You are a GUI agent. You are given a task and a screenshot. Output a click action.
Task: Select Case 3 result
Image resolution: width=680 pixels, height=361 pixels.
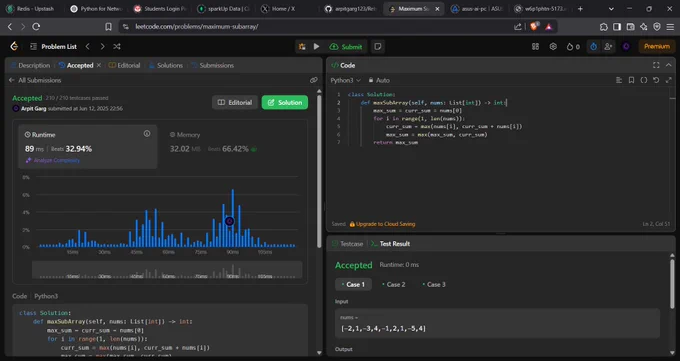(434, 285)
